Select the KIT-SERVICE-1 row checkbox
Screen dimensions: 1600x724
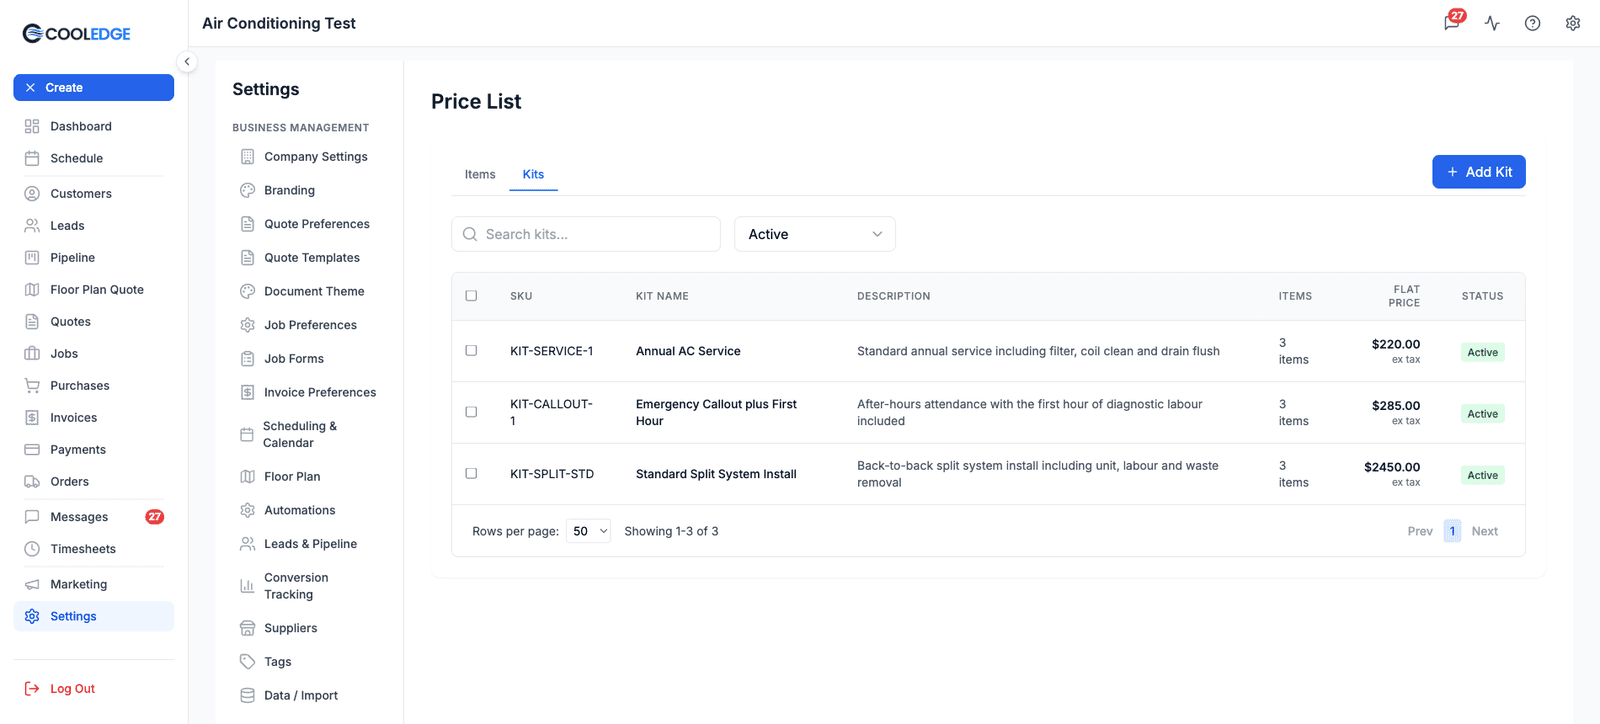471,351
